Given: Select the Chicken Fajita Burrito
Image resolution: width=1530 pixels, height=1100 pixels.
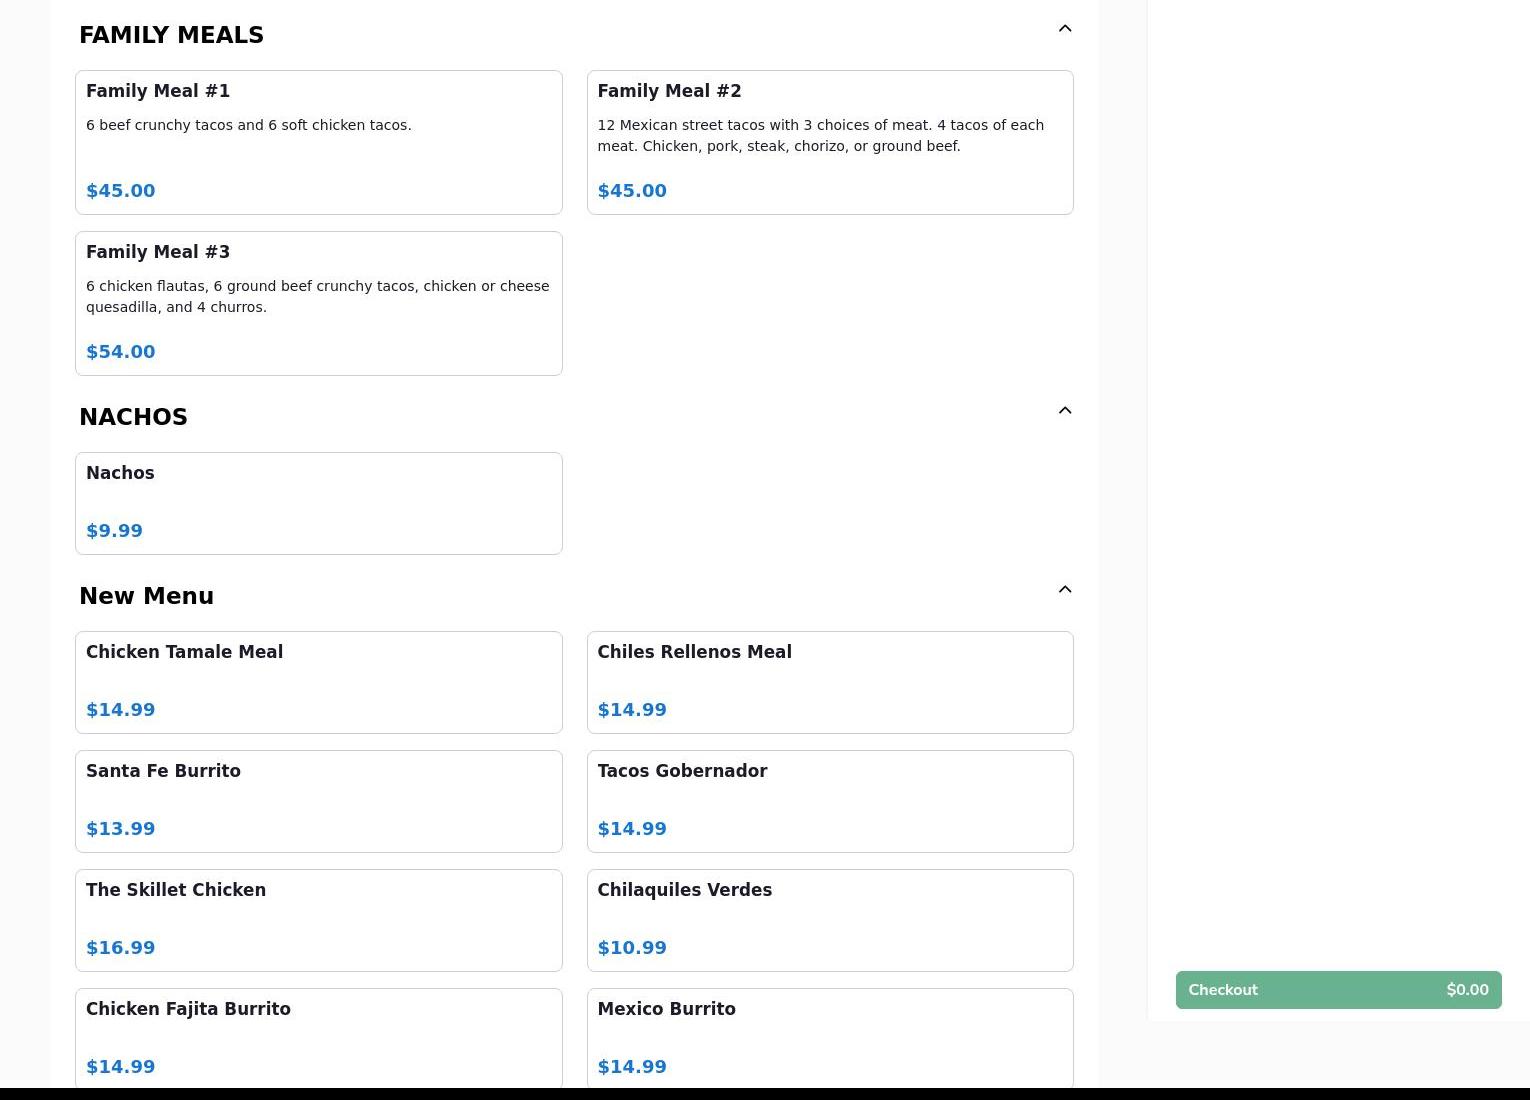Looking at the screenshot, I should pyautogui.click(x=318, y=1037).
